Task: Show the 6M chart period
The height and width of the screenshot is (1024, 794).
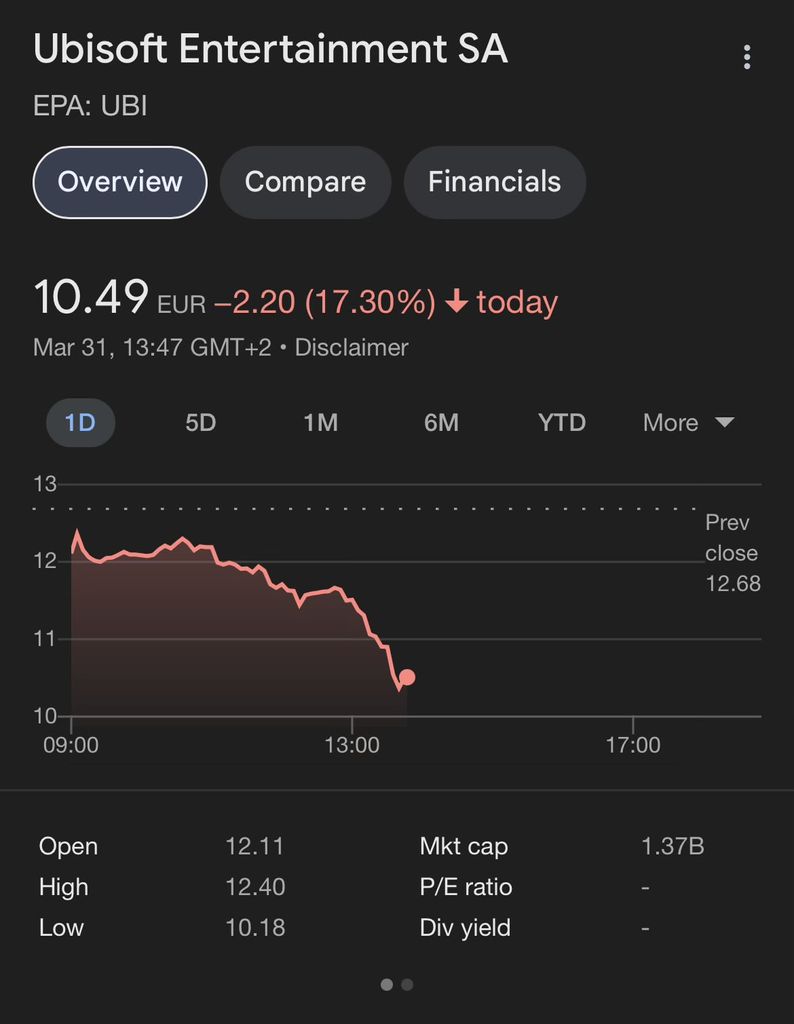Action: coord(441,423)
